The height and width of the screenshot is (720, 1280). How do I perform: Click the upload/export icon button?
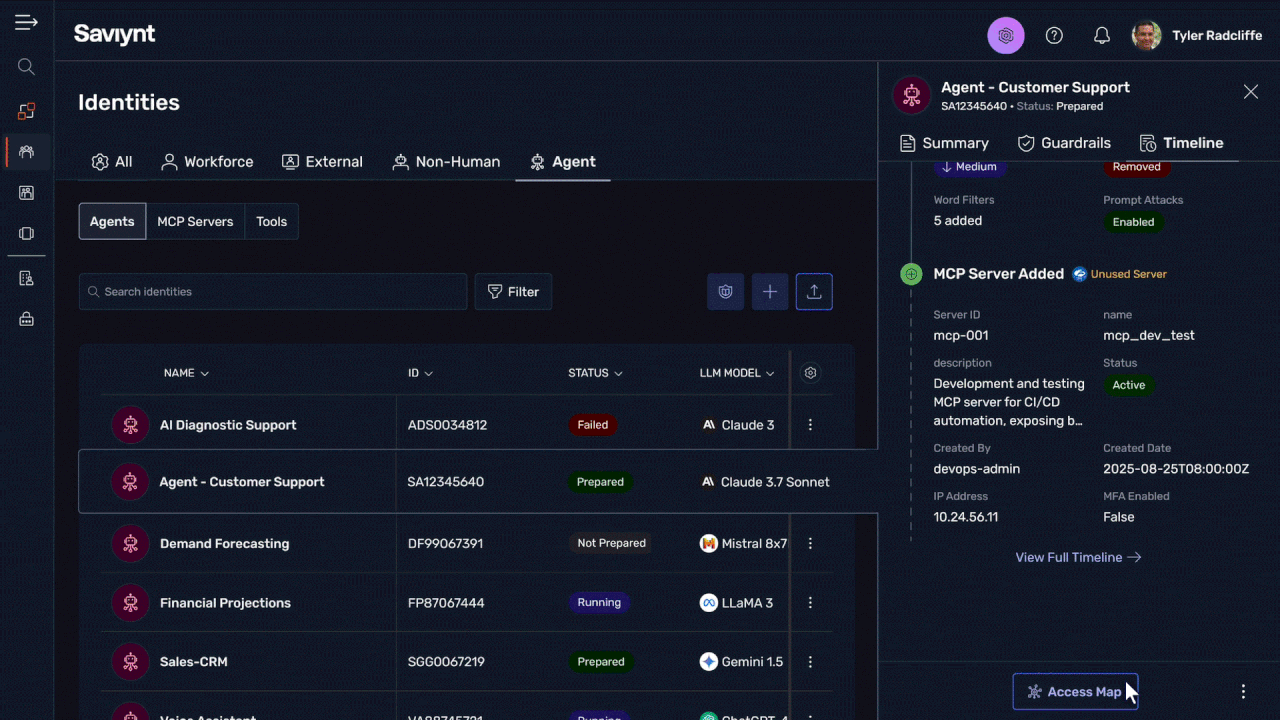pyautogui.click(x=814, y=292)
